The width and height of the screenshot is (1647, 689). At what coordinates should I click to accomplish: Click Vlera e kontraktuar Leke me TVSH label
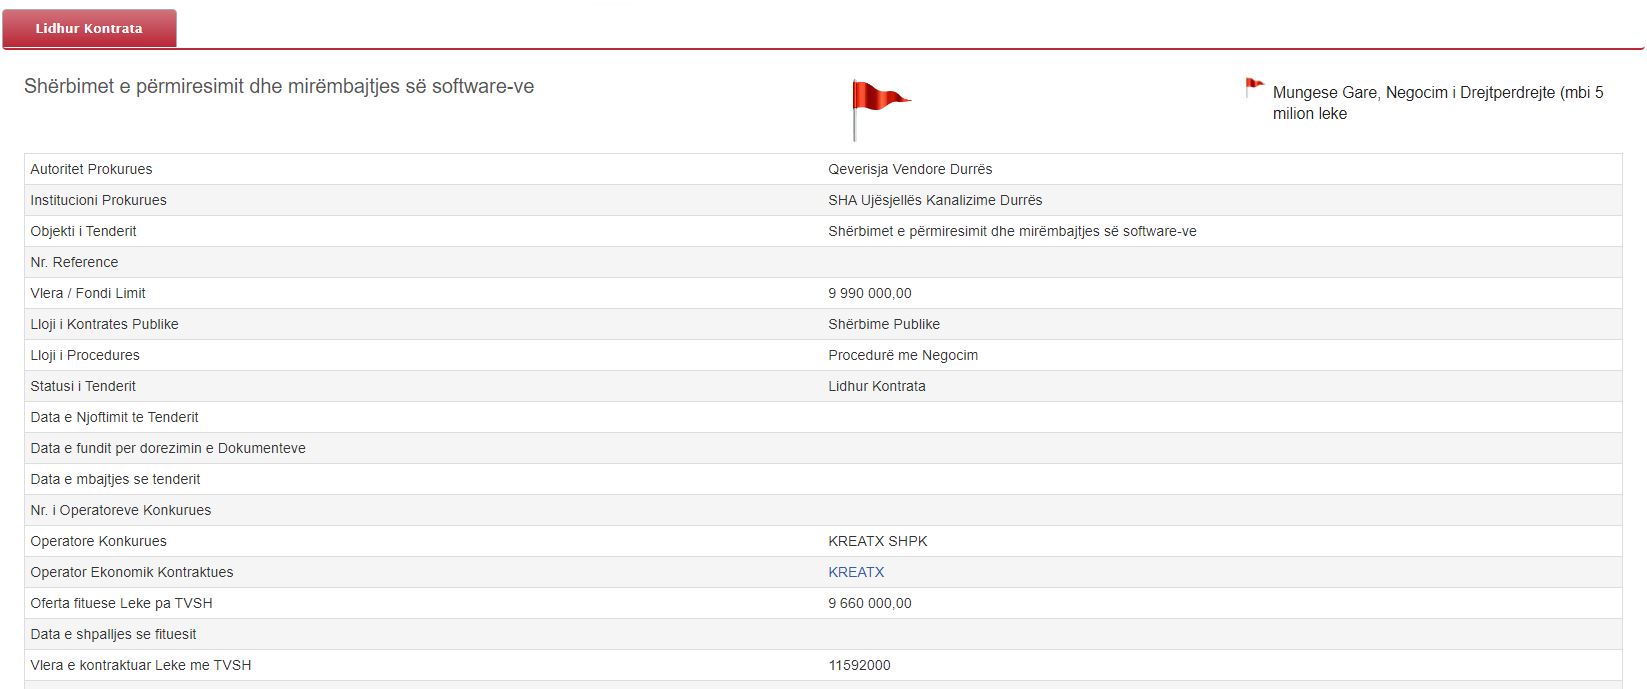tap(141, 665)
